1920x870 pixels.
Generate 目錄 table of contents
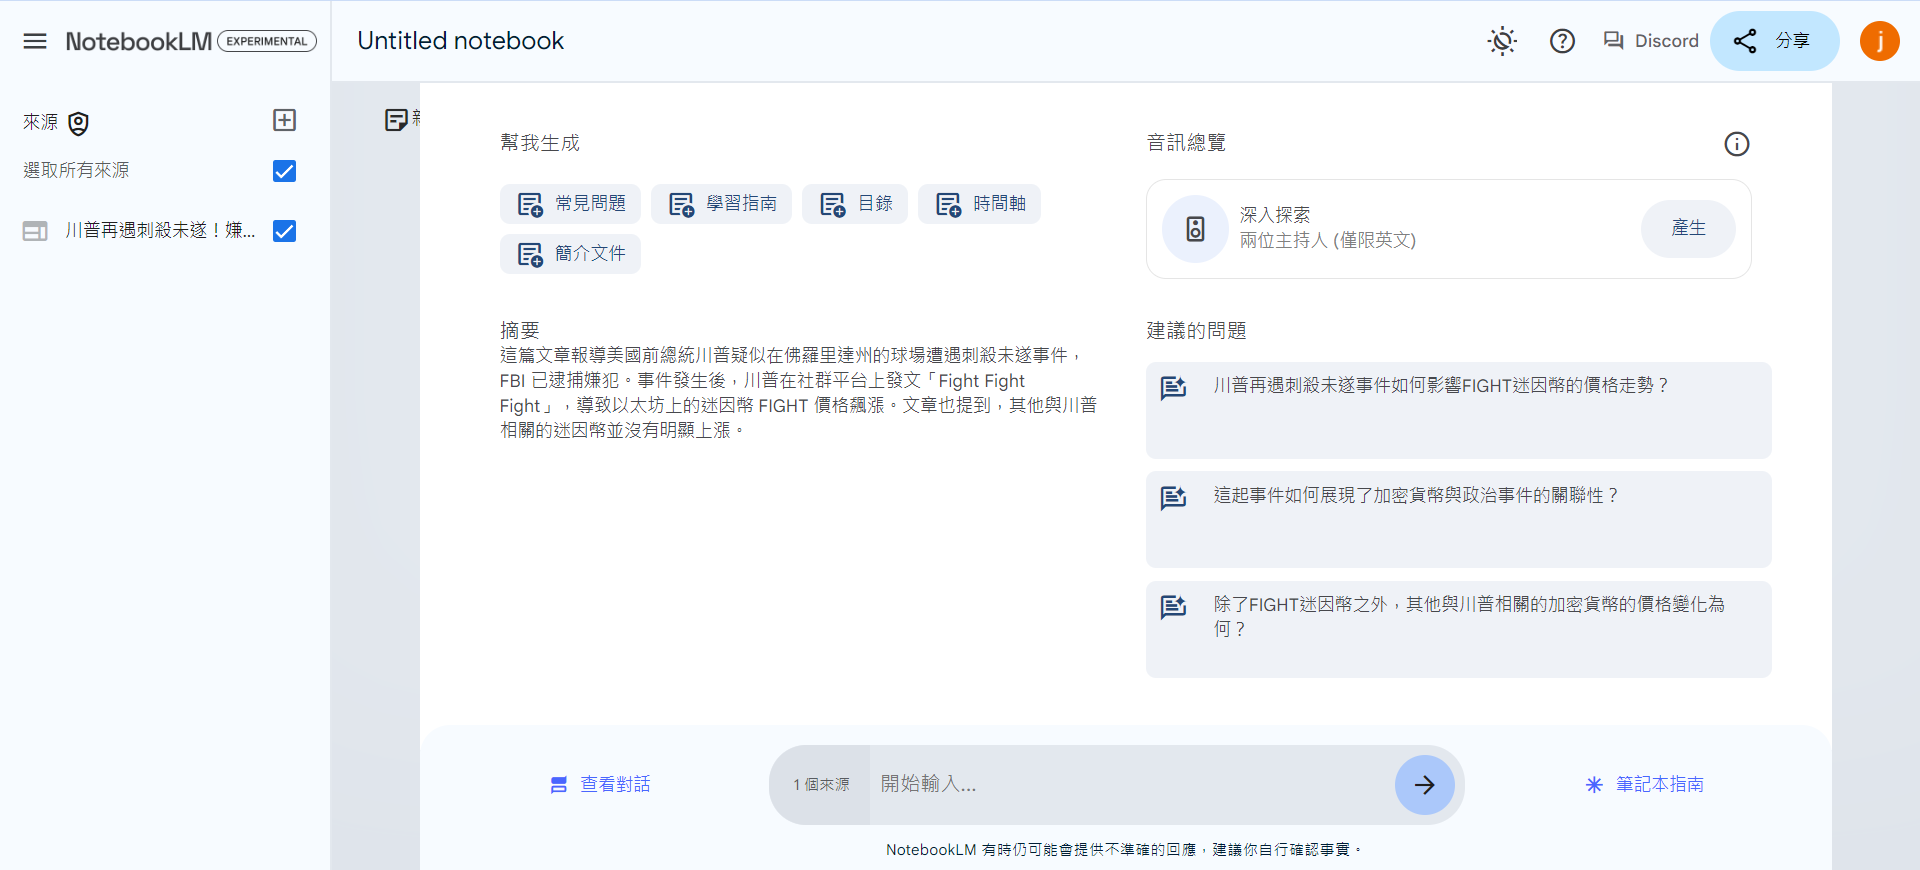(855, 204)
